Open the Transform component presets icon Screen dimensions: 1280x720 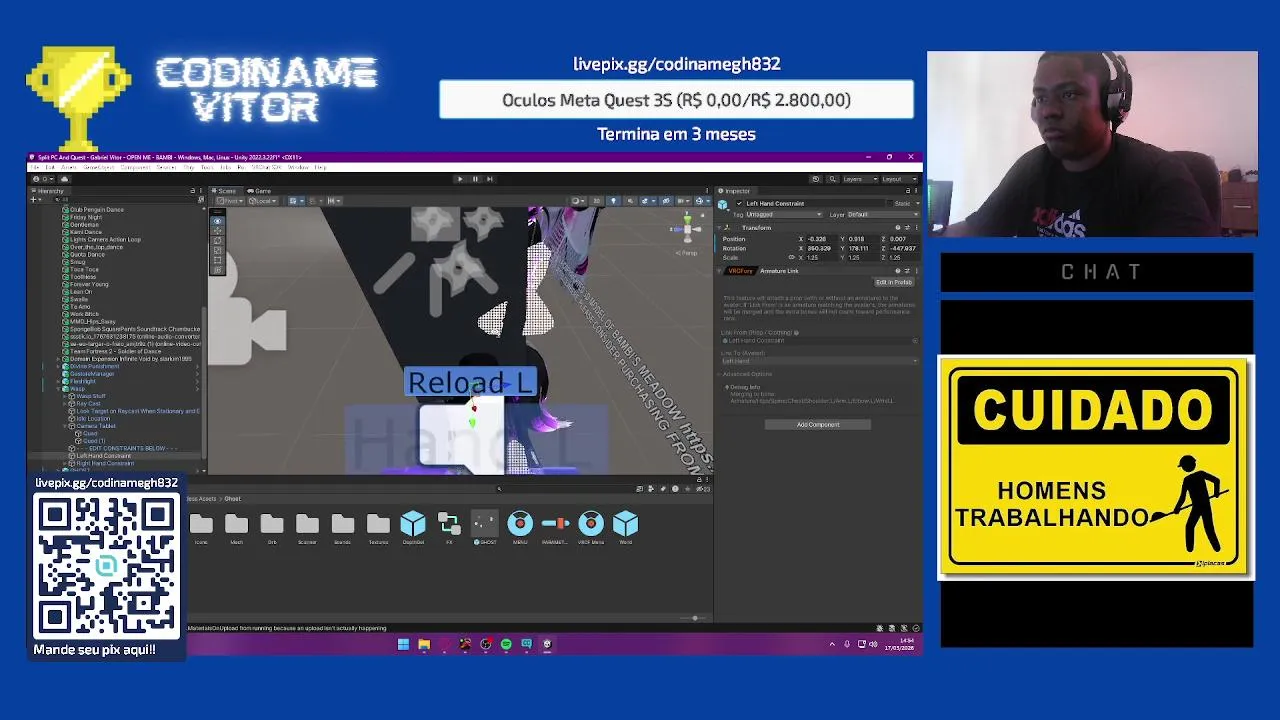pyautogui.click(x=907, y=227)
